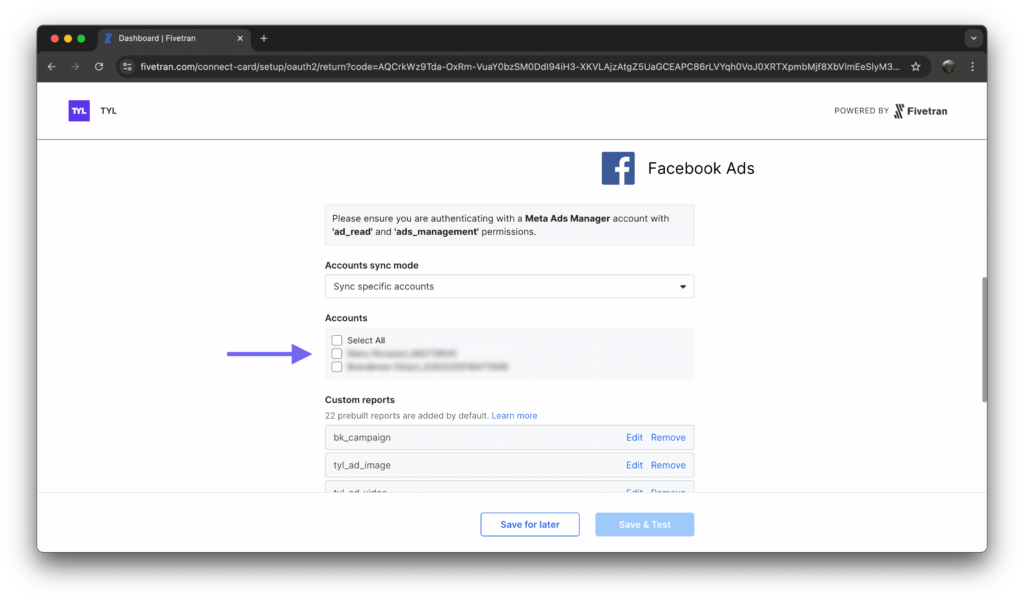Check the Select All checkbox
This screenshot has width=1024, height=601.
coord(336,340)
